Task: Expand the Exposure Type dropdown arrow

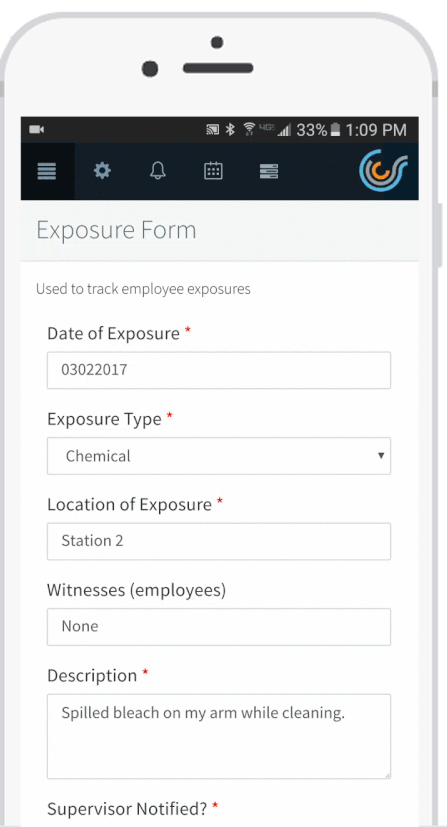Action: pyautogui.click(x=381, y=456)
